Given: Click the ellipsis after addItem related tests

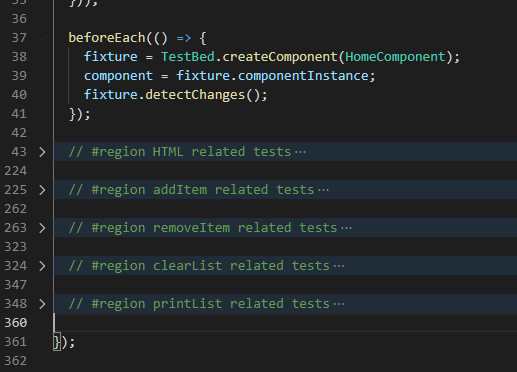Looking at the screenshot, I should pos(323,190).
